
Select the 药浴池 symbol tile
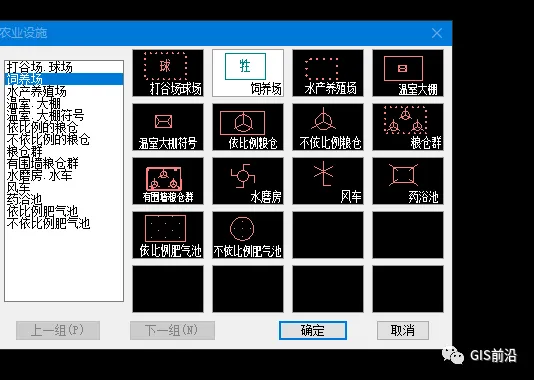(408, 181)
